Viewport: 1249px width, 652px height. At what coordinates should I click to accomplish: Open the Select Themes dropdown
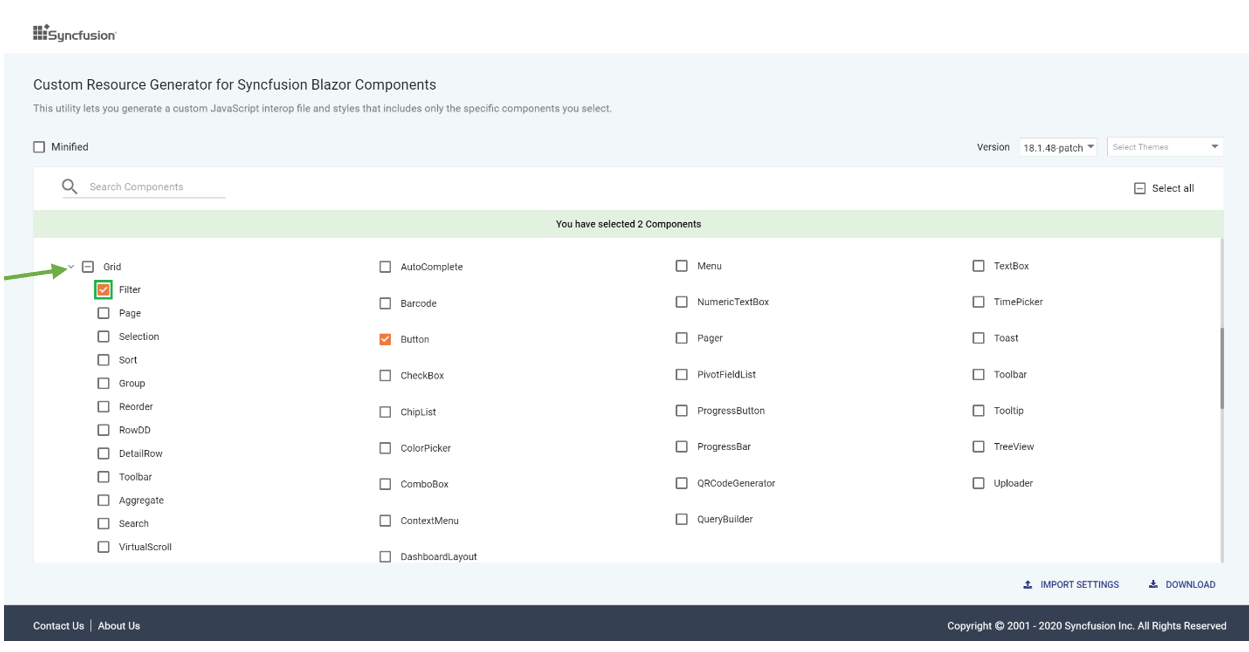[1165, 147]
